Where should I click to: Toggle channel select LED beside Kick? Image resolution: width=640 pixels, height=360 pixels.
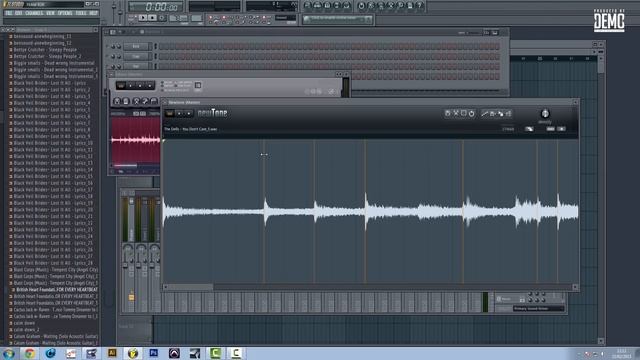click(155, 47)
